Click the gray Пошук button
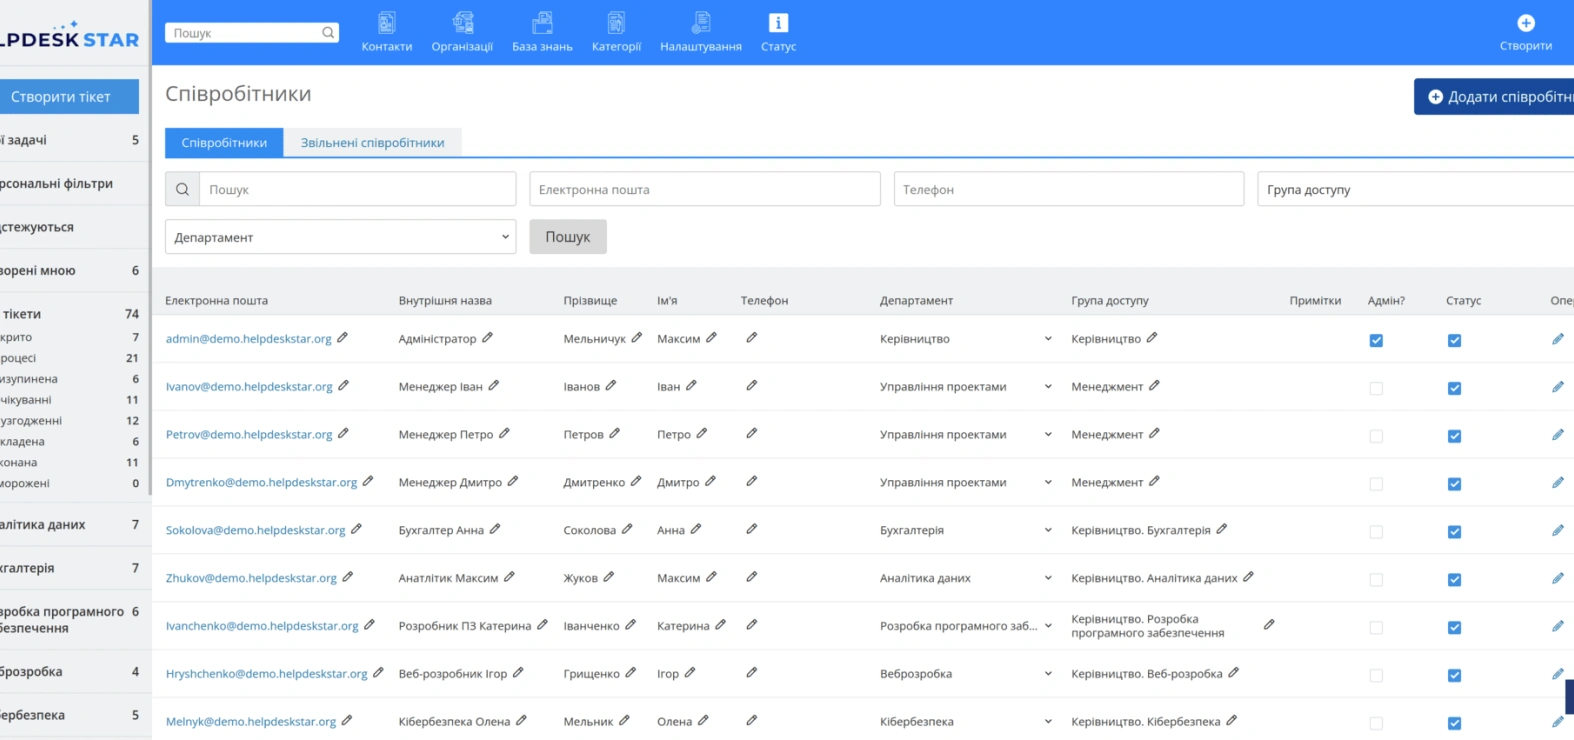The image size is (1574, 740). pyautogui.click(x=568, y=237)
